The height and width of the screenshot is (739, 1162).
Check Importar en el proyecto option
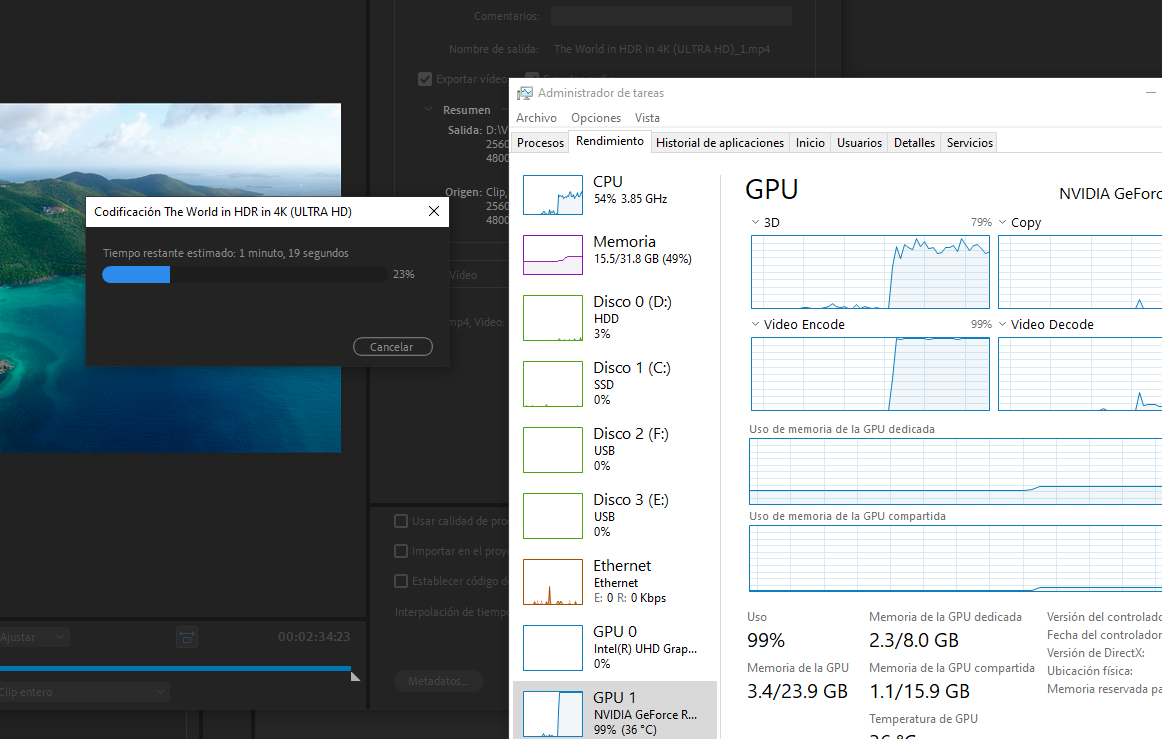pos(401,551)
